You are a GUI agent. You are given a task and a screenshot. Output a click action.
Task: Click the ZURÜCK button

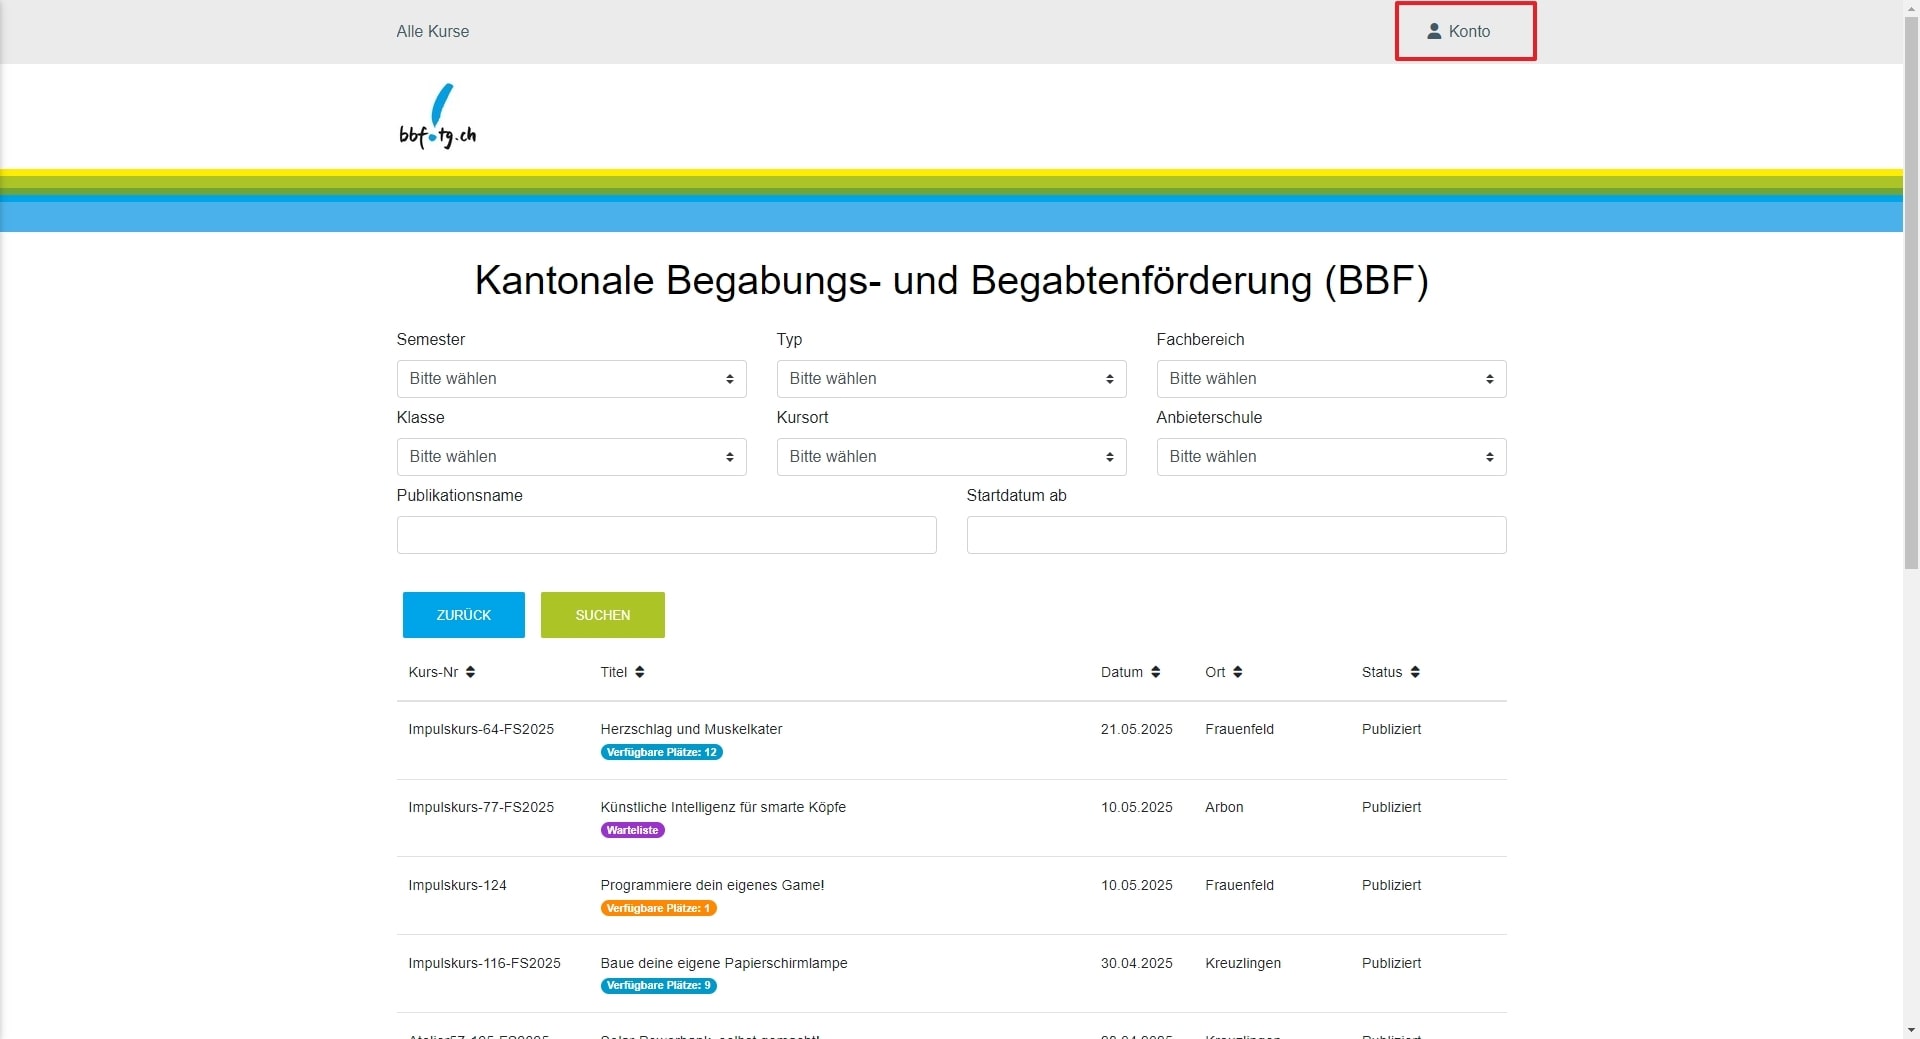pyautogui.click(x=463, y=615)
